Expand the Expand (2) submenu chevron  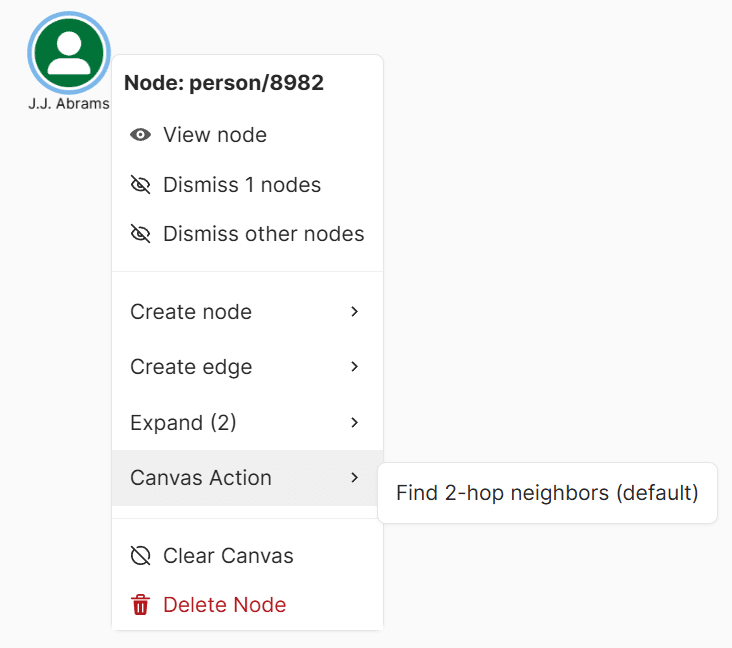tap(354, 423)
